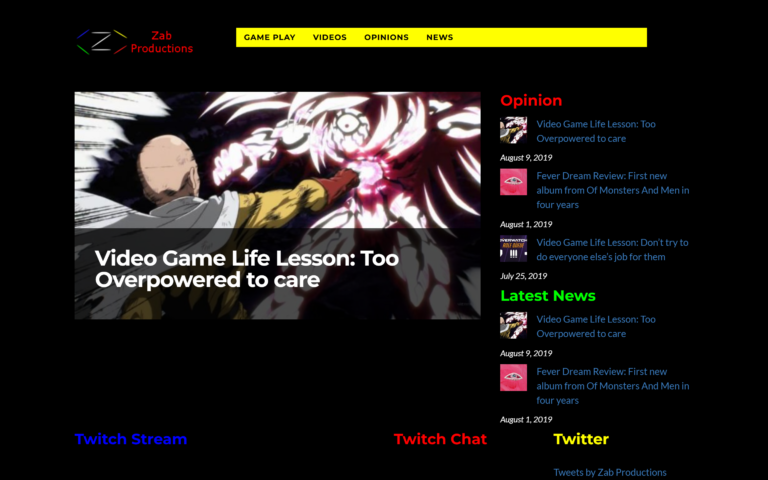
Task: Open Opinion link 'Video Game Life Lesson: Too Overpowered'
Action: point(596,131)
